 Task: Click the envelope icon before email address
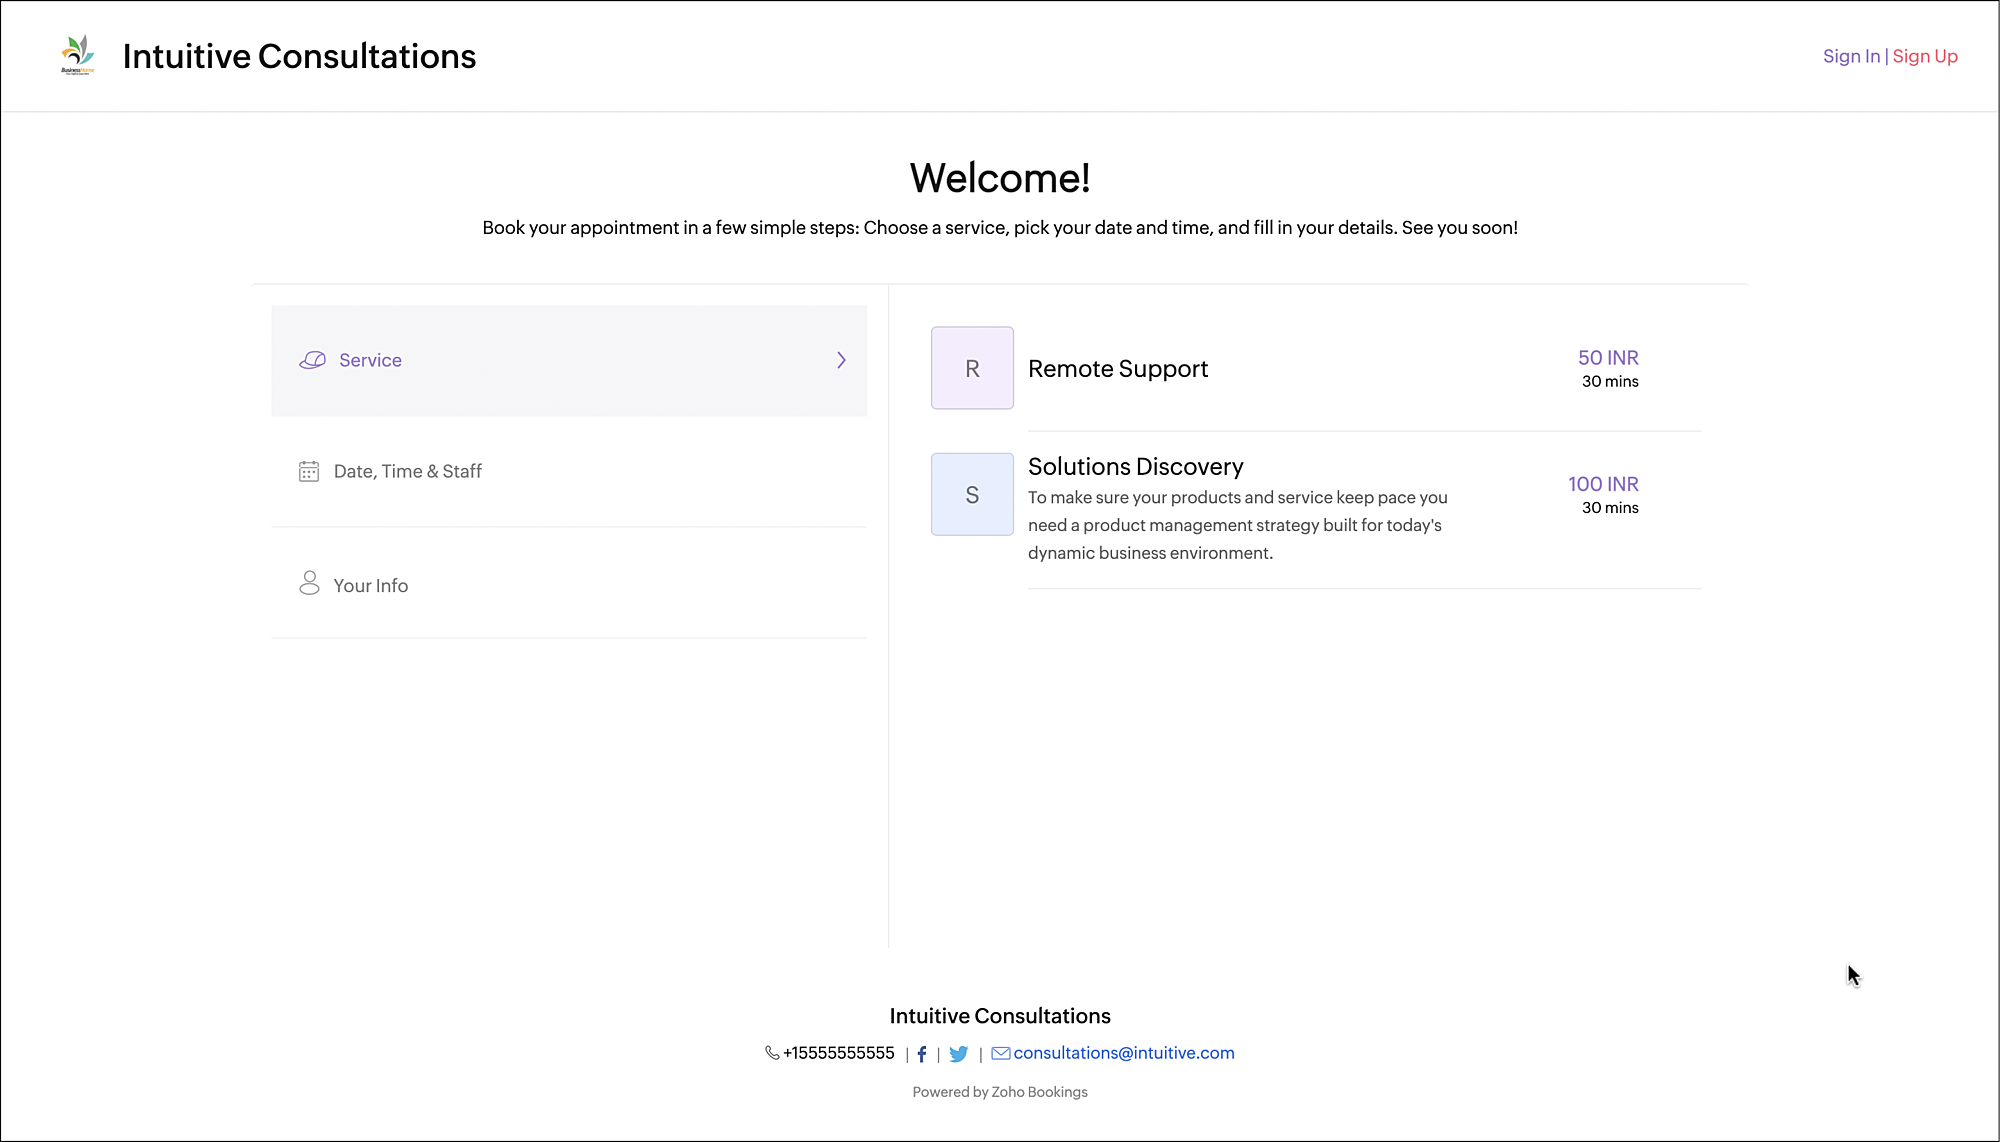pos(1000,1053)
